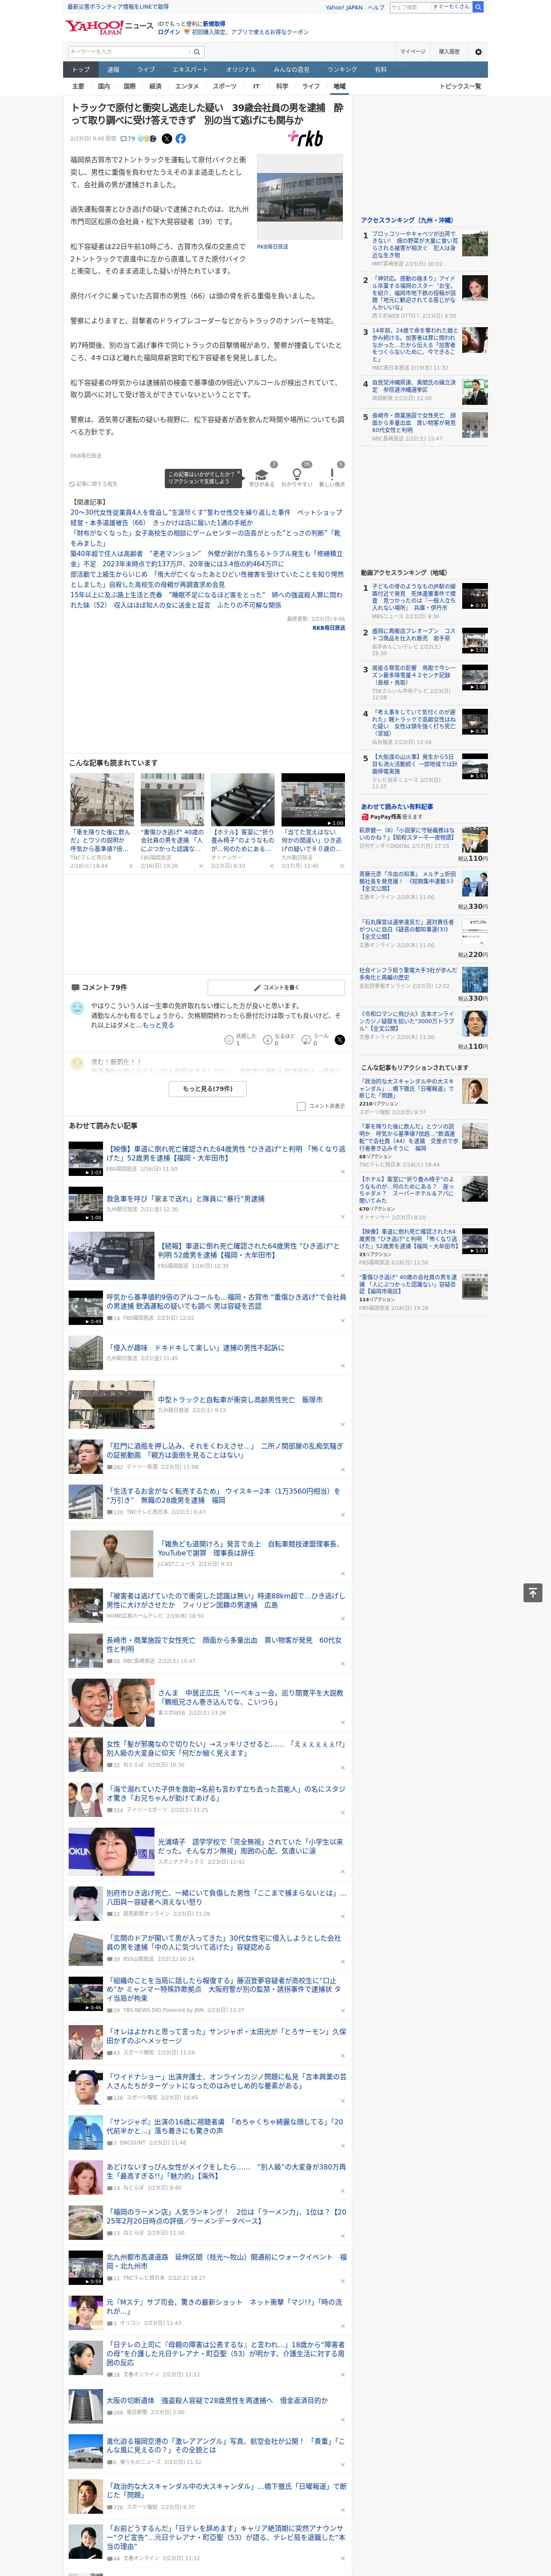Click the わかりやすい lightbulb reaction
This screenshot has height=2576, width=551.
coord(296,475)
